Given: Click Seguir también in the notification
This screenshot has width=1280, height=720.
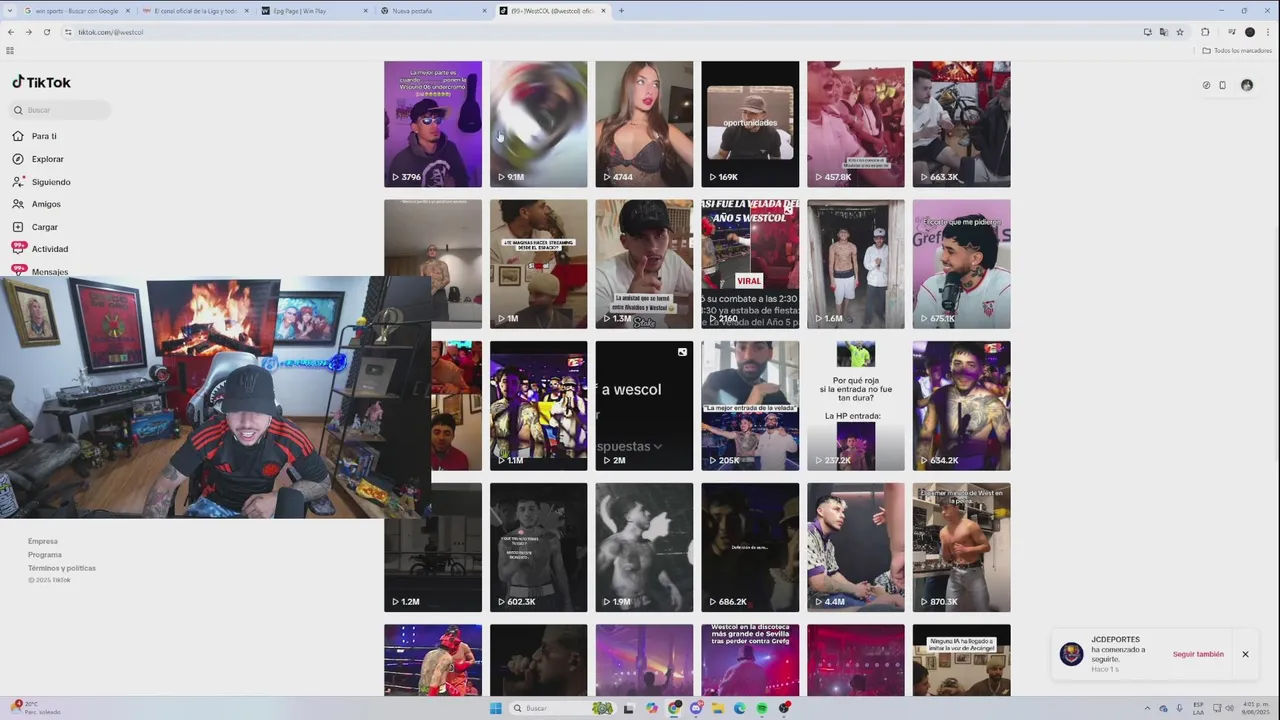Looking at the screenshot, I should pos(1198,654).
